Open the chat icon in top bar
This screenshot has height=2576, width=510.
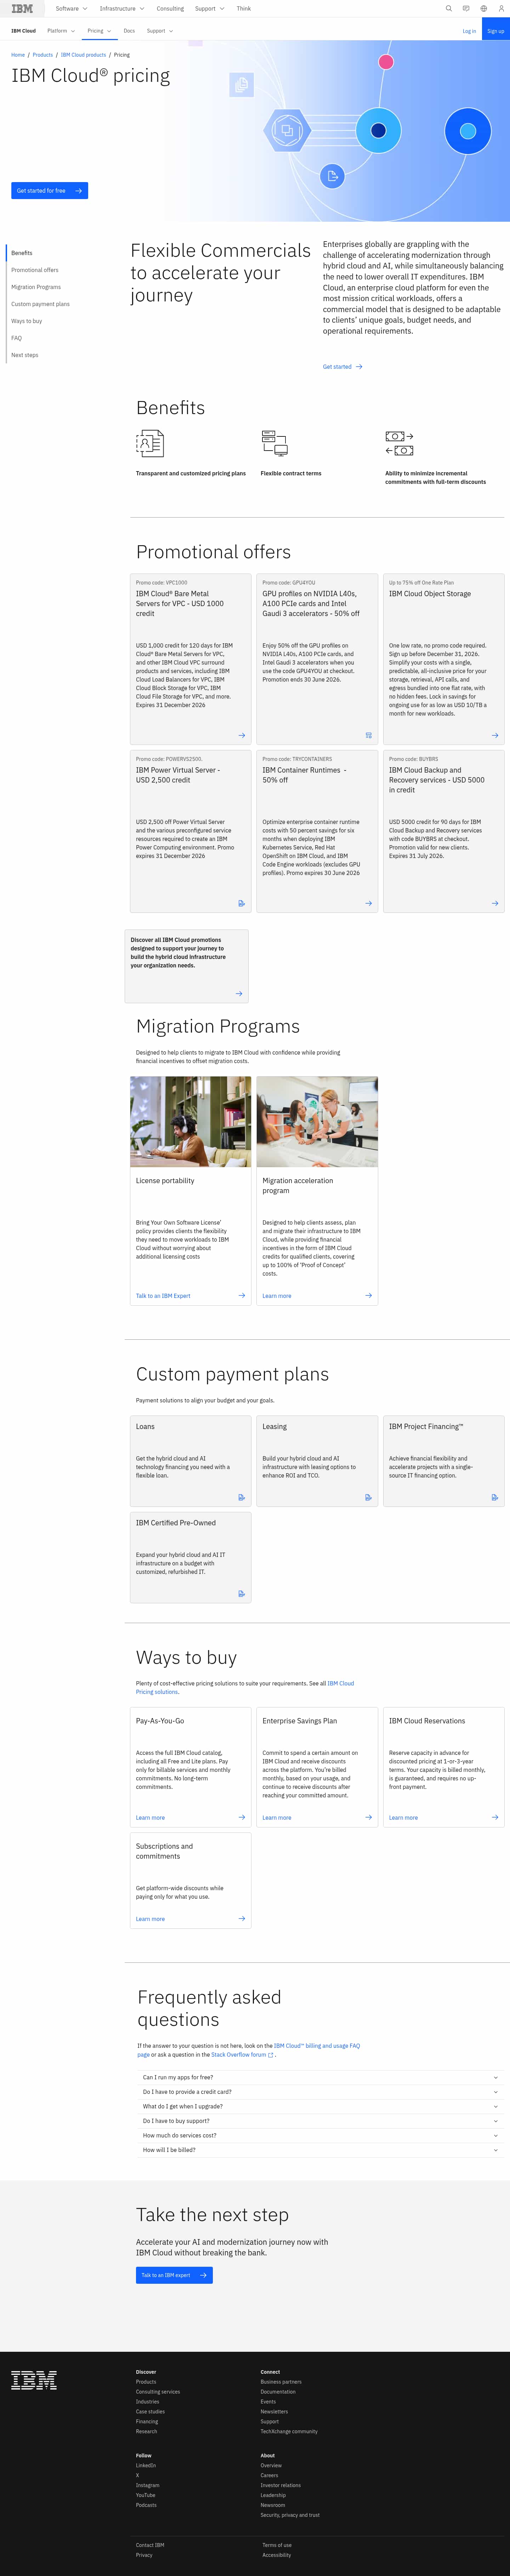coord(466,8)
